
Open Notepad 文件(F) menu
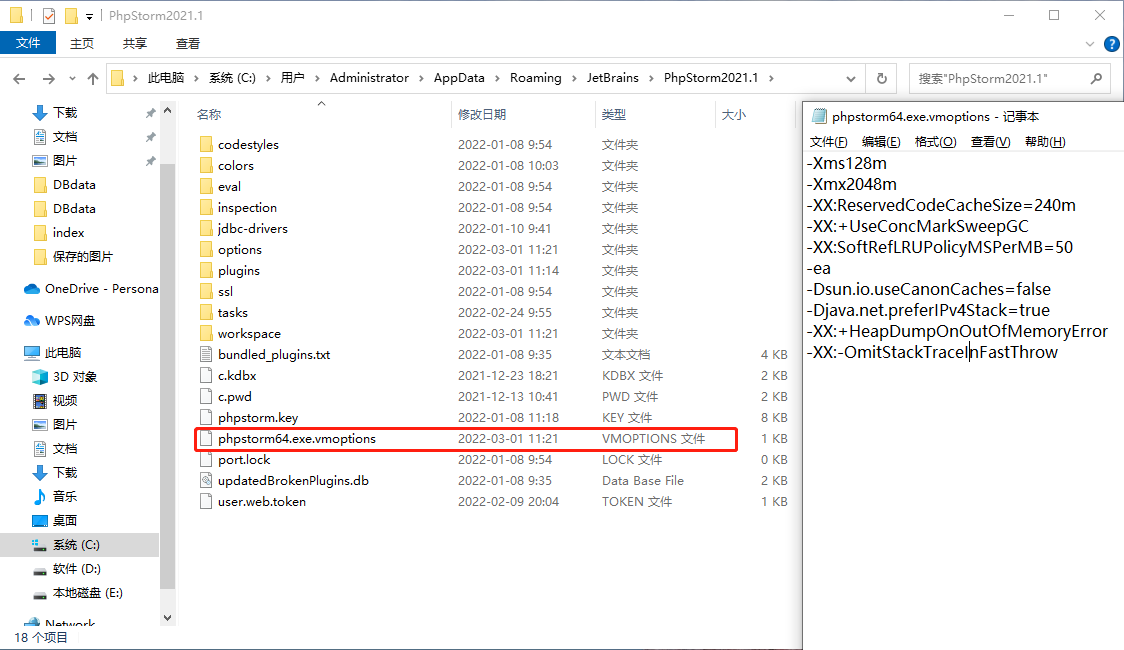pos(828,142)
